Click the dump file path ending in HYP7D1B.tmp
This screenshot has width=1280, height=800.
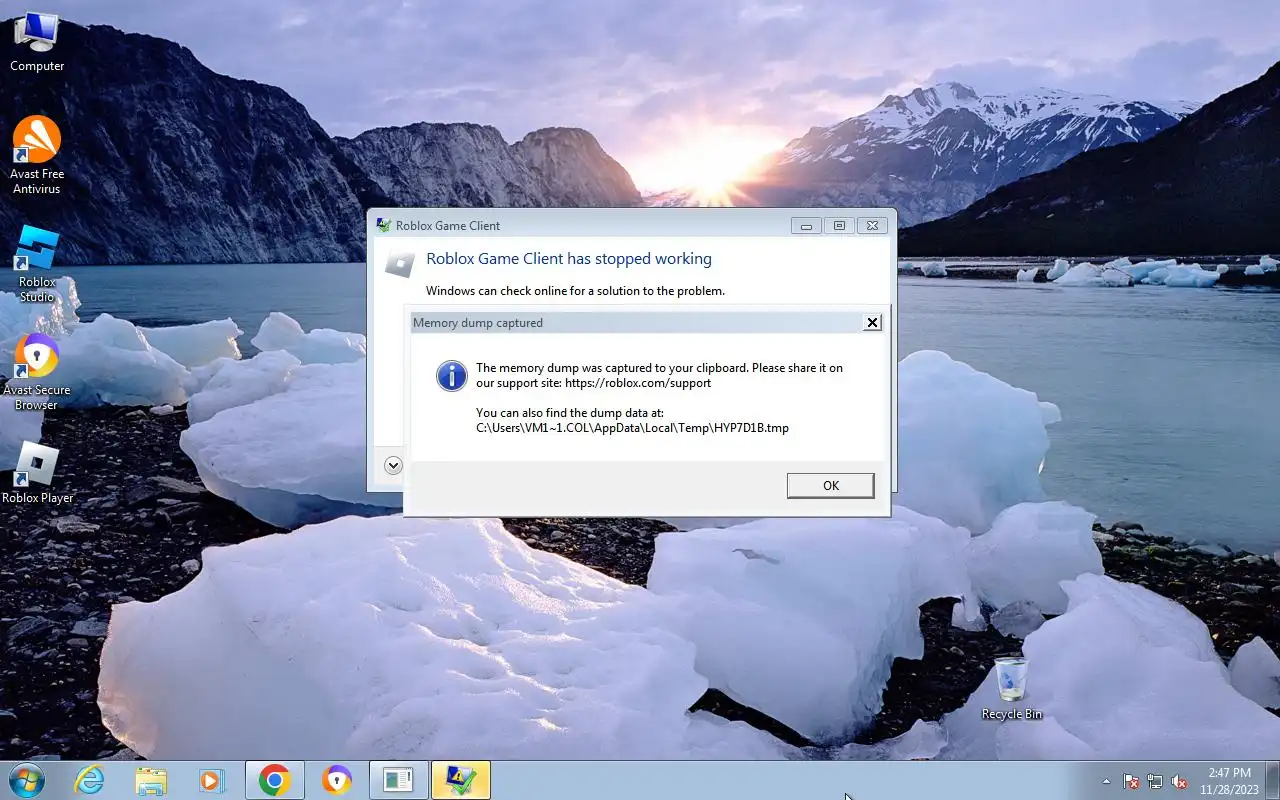632,428
